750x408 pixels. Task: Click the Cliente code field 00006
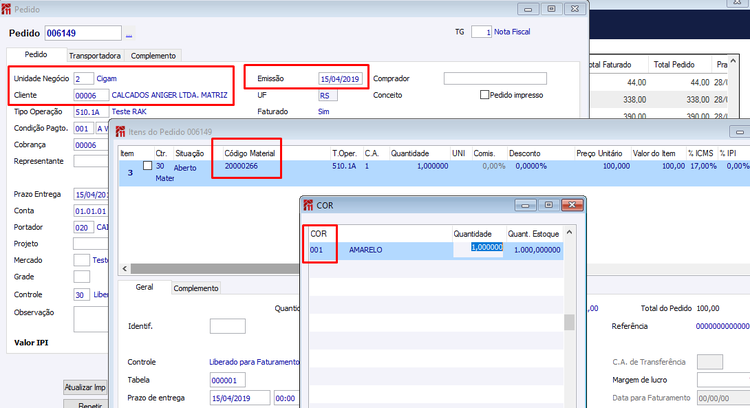91,95
